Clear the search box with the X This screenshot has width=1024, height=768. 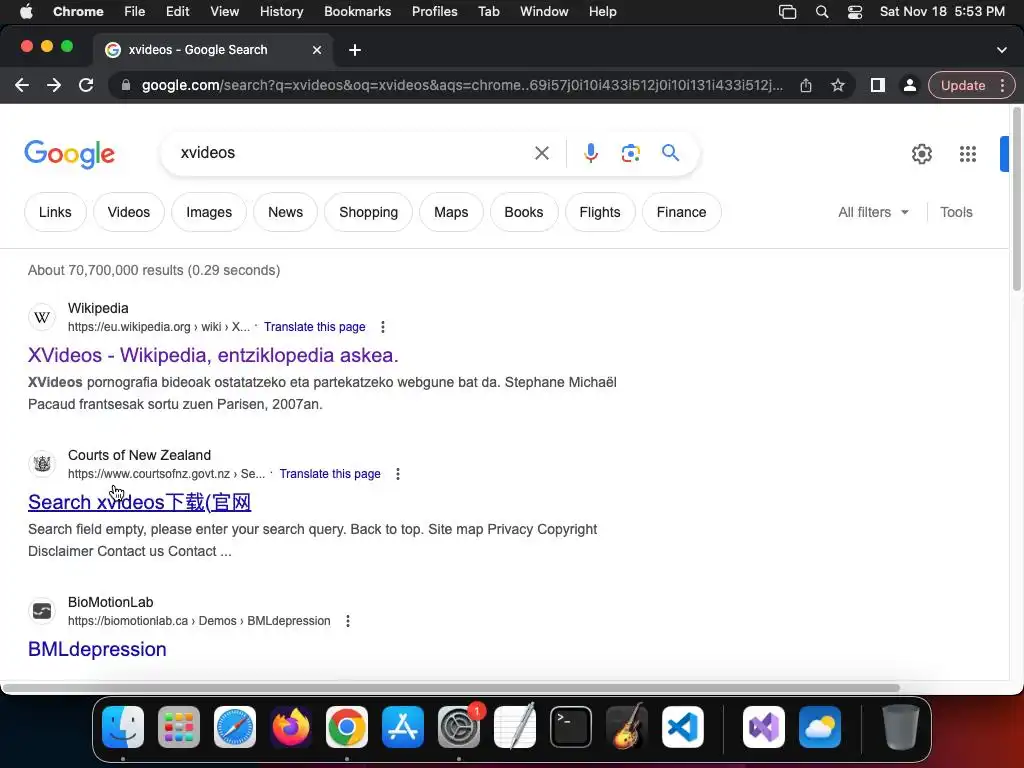541,153
